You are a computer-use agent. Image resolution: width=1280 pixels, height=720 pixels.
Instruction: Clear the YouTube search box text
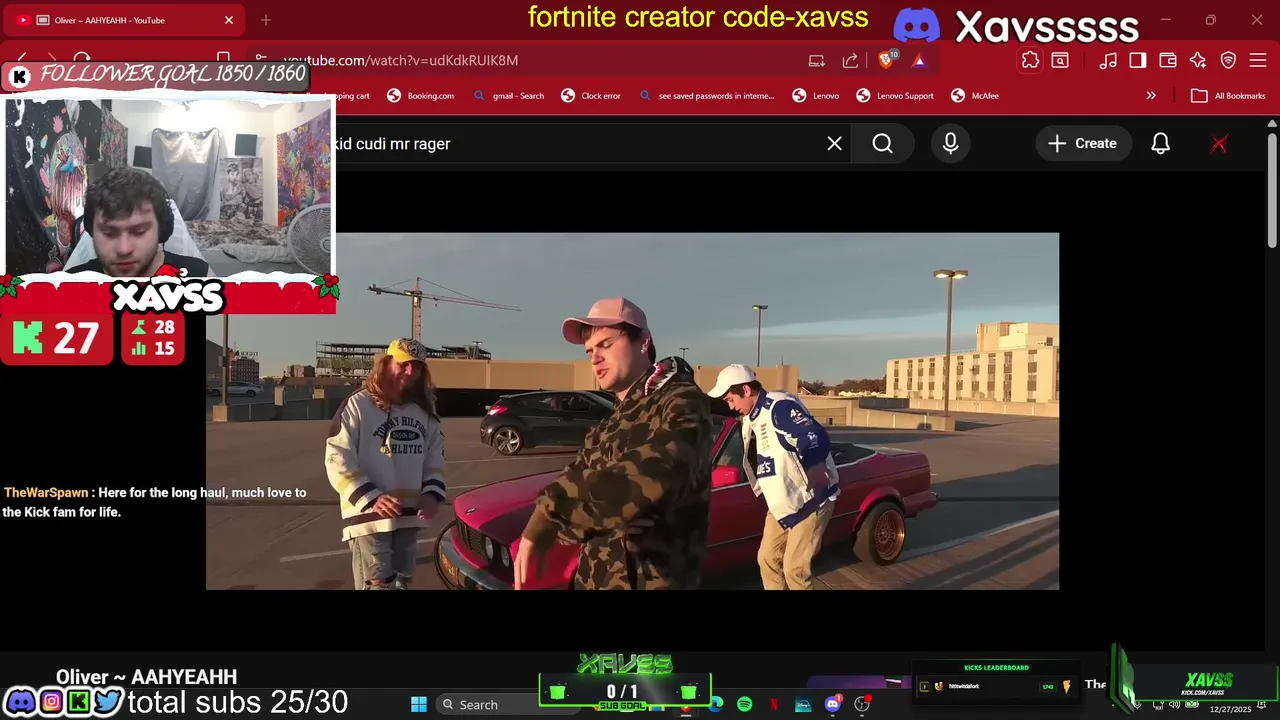(834, 144)
